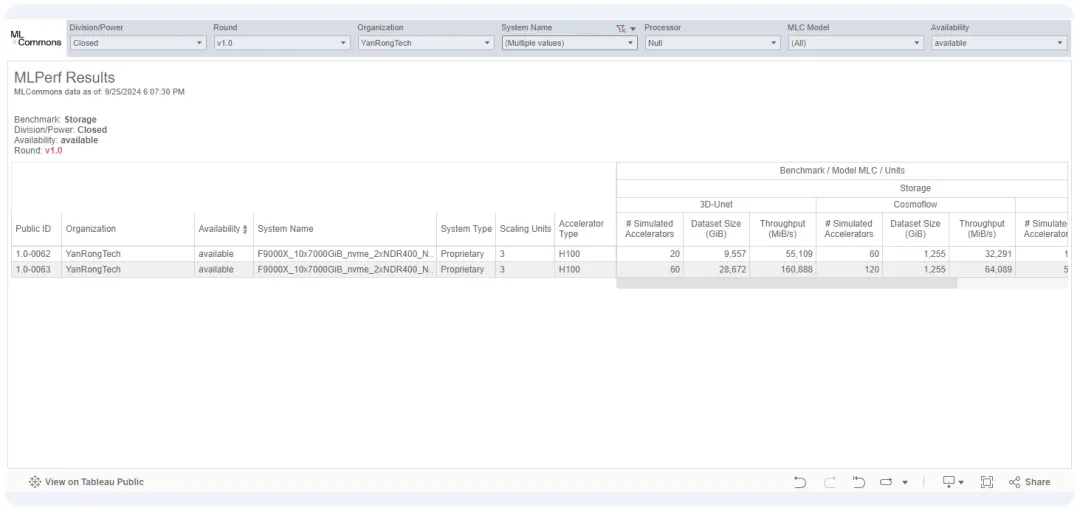Click the Tableau Public logo icon
The height and width of the screenshot is (511, 1080).
[35, 482]
